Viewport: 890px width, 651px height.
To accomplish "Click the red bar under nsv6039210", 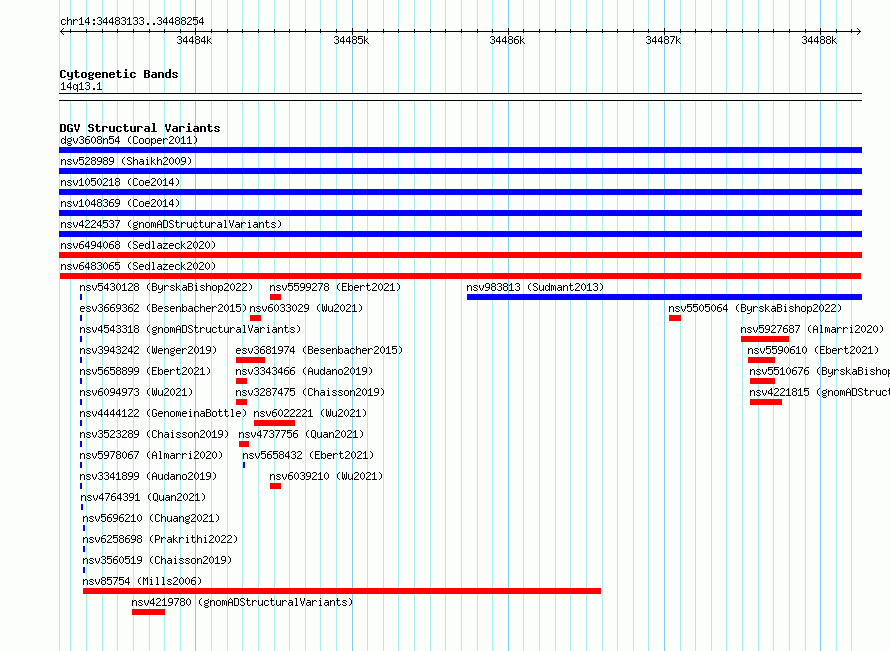I will pos(275,486).
